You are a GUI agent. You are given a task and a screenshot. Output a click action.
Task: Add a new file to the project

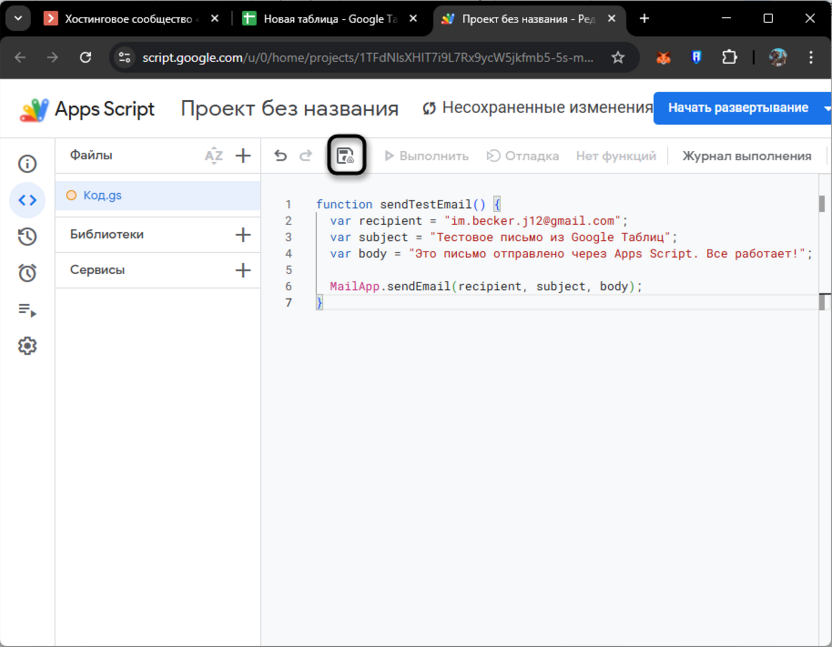tap(242, 155)
